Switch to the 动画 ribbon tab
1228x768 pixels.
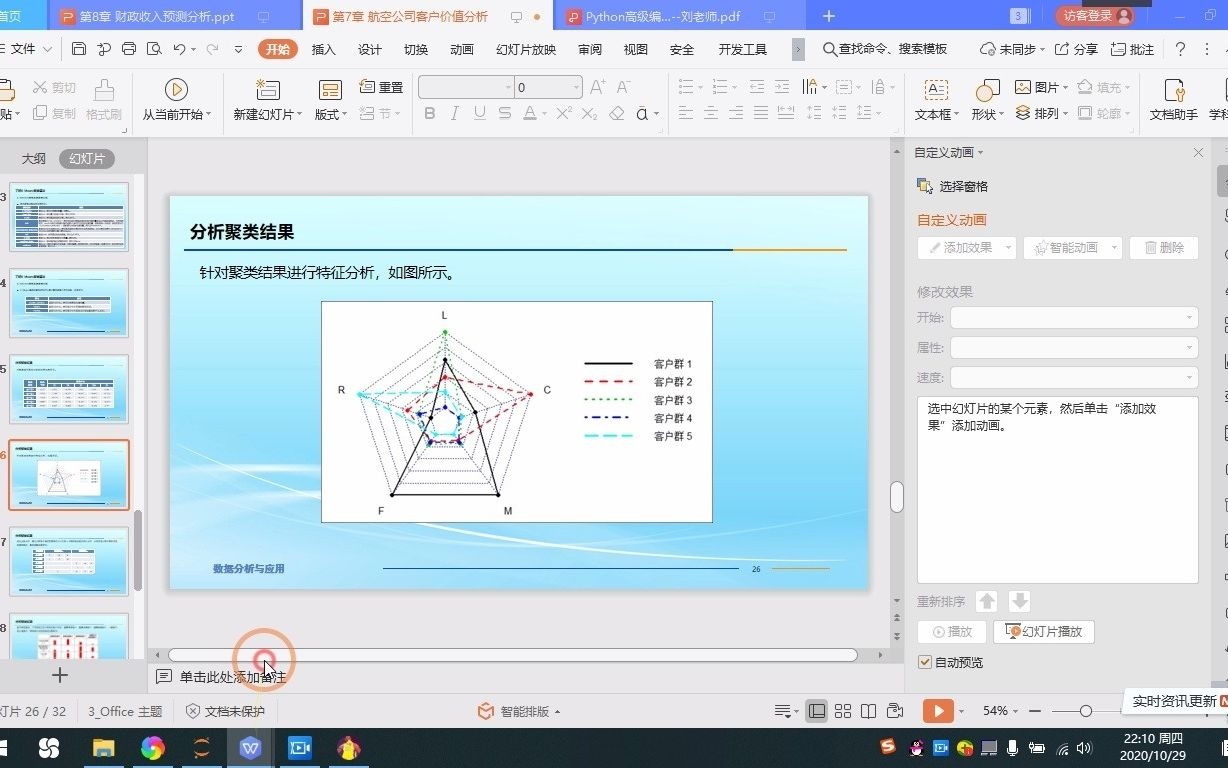[x=461, y=48]
